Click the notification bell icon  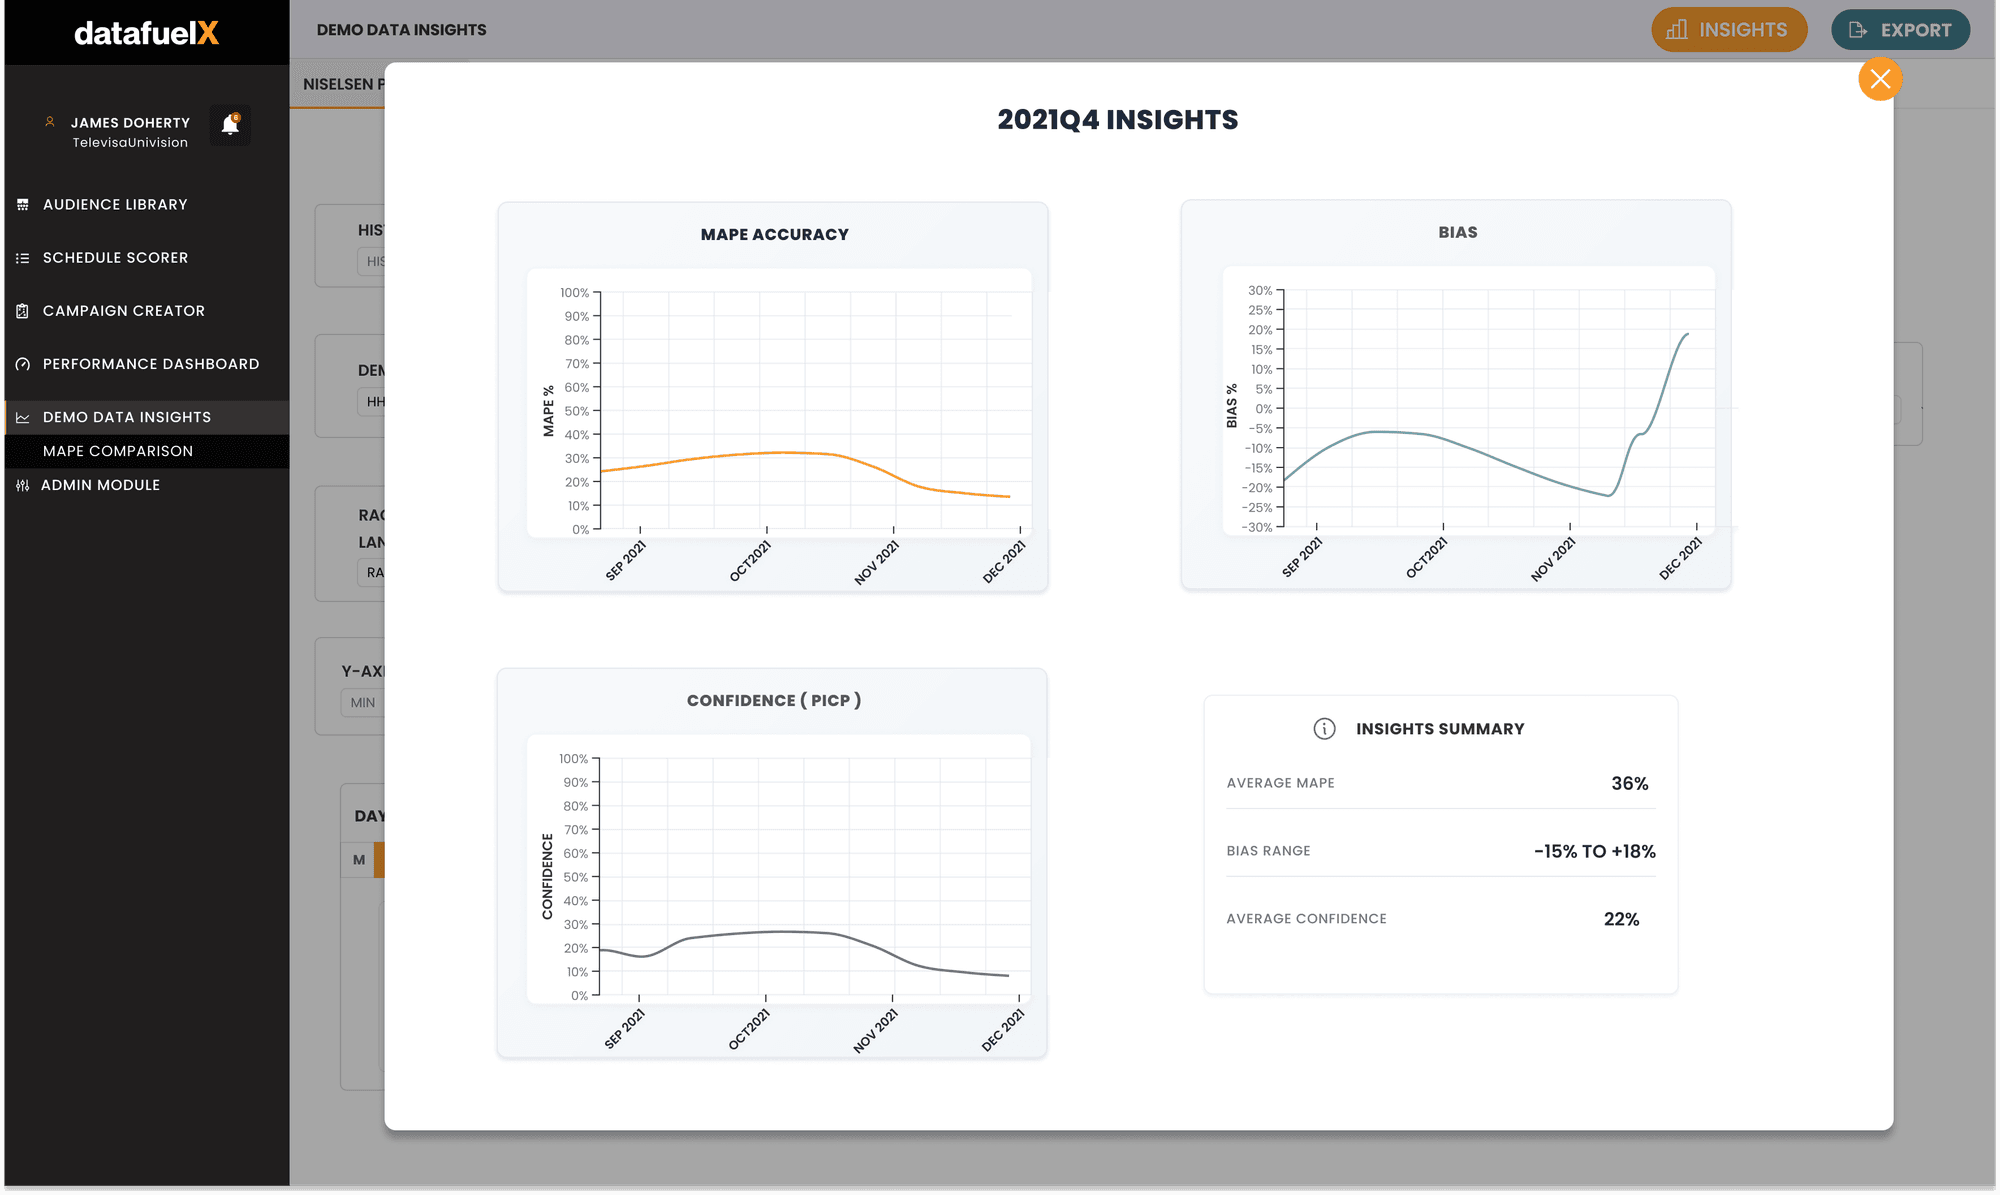[x=230, y=125]
